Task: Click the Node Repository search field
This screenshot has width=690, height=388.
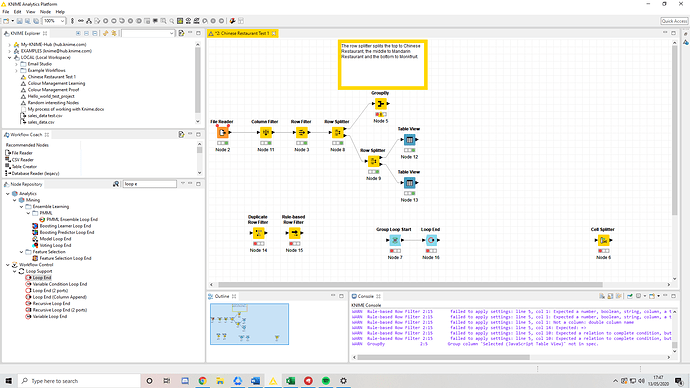Action: [x=150, y=184]
